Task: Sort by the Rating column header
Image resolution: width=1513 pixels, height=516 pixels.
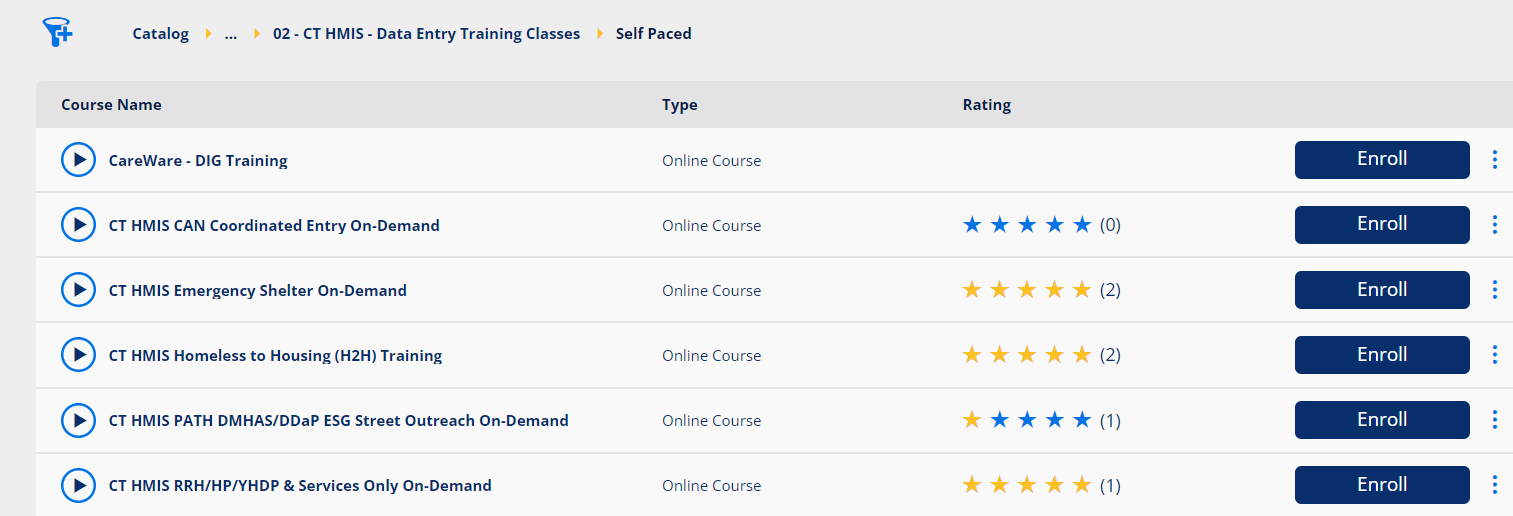Action: coord(986,105)
